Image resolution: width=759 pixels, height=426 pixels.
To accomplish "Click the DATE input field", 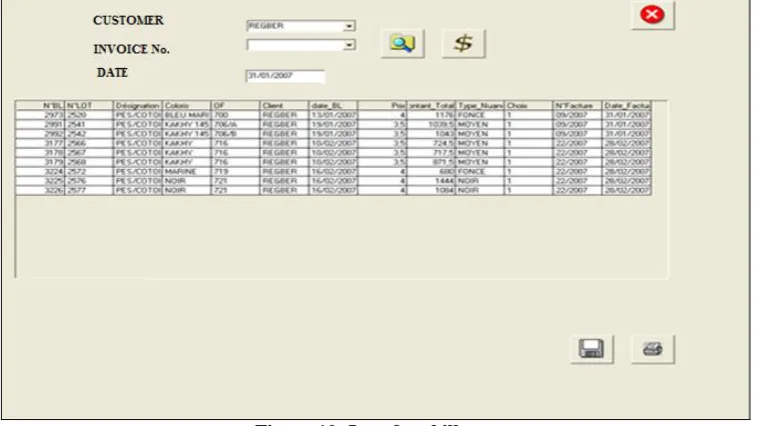I will coord(285,76).
